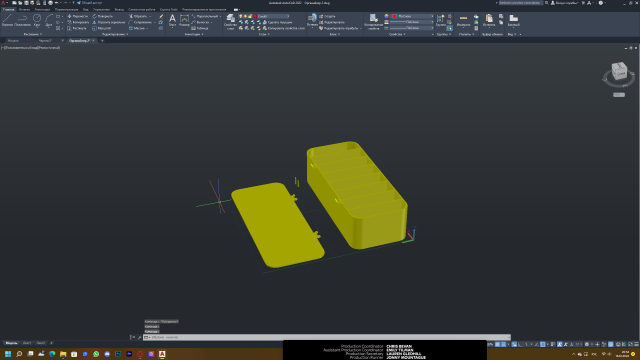
Task: Click the Leader (Выноска) tool
Action: click(x=202, y=22)
